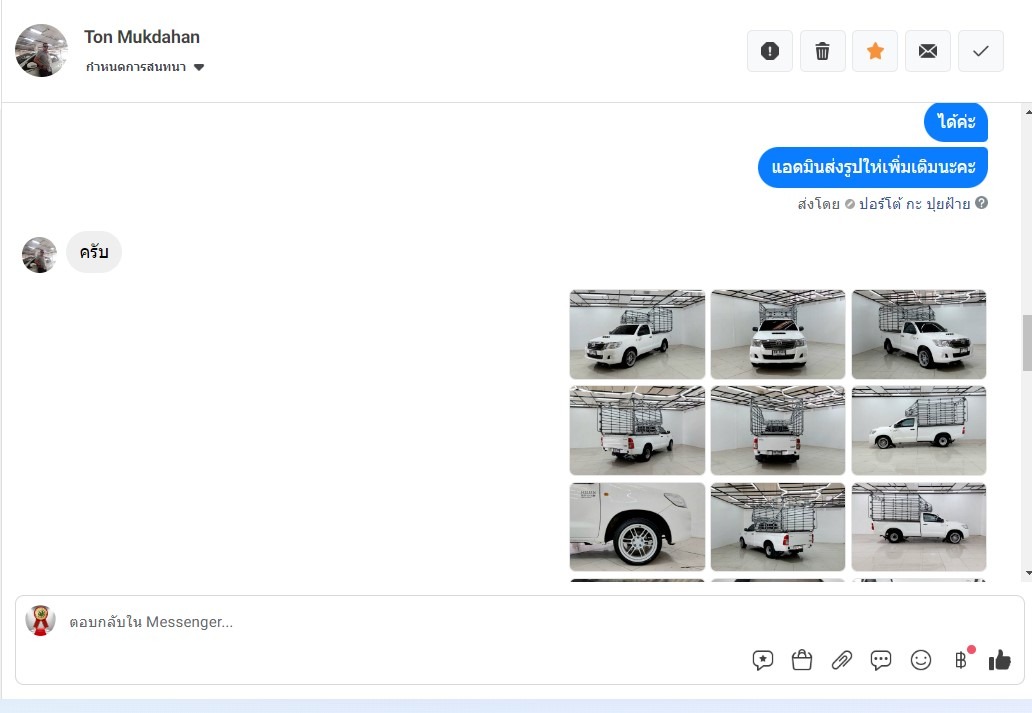
Task: Open the head-on front truck photo
Action: click(778, 334)
